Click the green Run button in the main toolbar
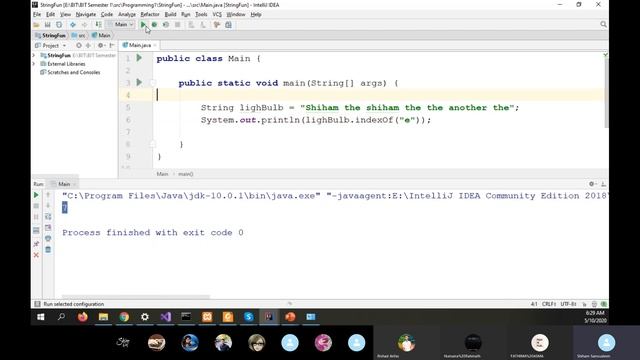640x360 pixels. pos(143,24)
